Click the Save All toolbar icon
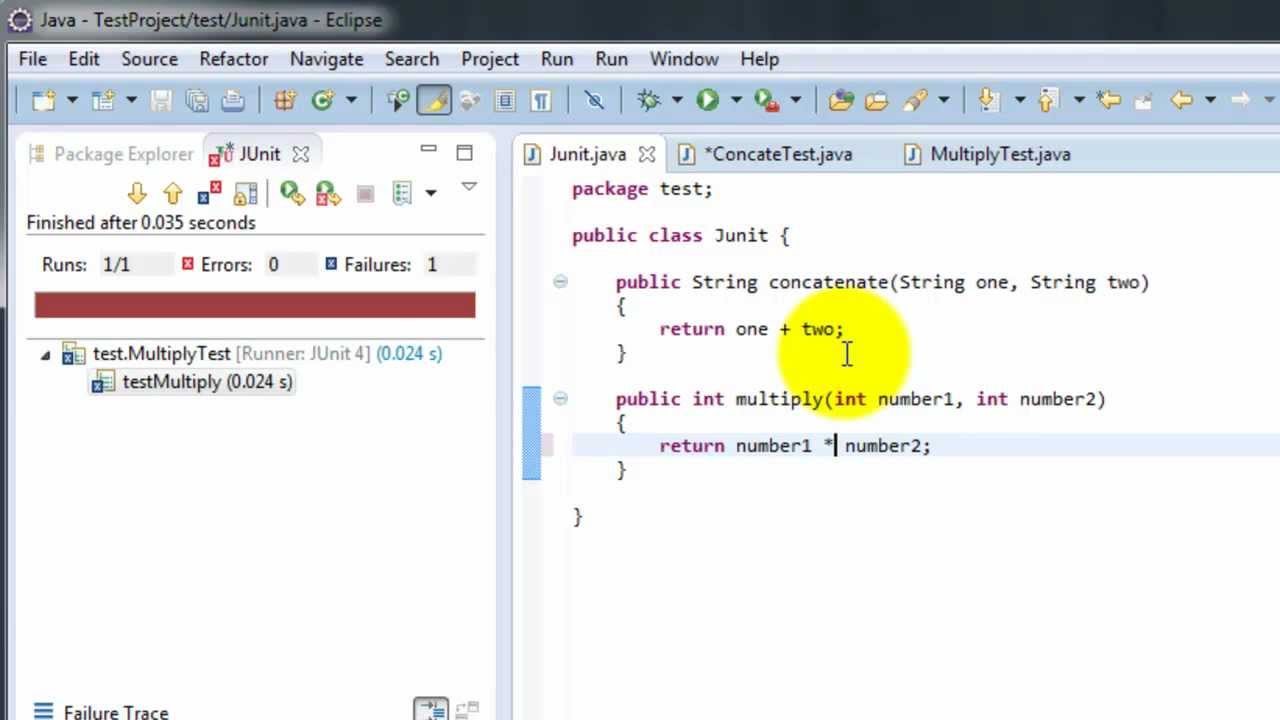The width and height of the screenshot is (1280, 720). click(x=196, y=100)
